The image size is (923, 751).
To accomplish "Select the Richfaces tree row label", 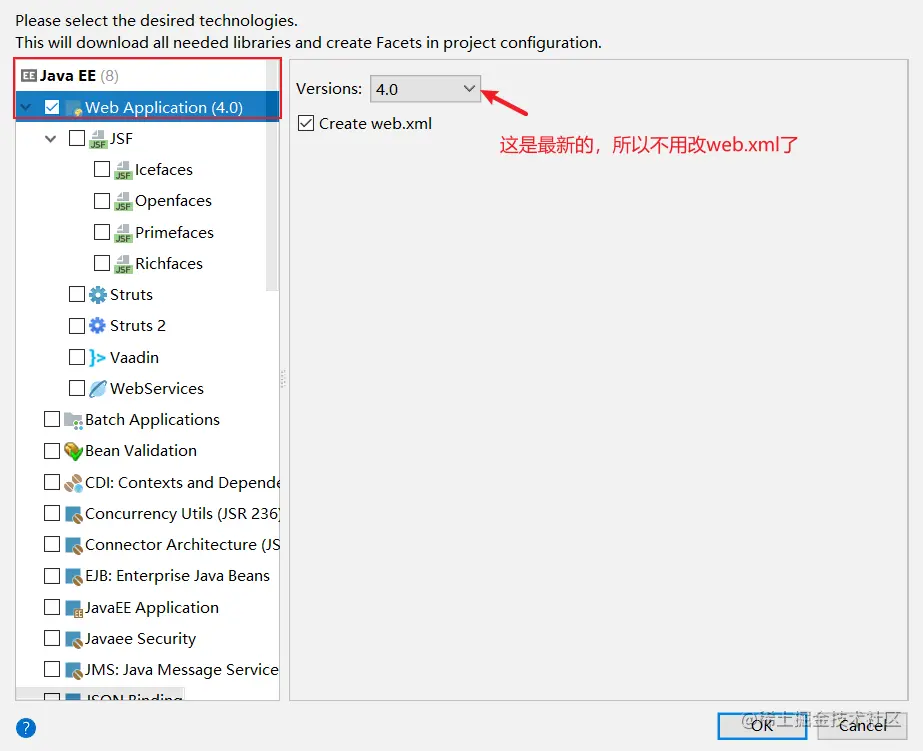I will 169,264.
